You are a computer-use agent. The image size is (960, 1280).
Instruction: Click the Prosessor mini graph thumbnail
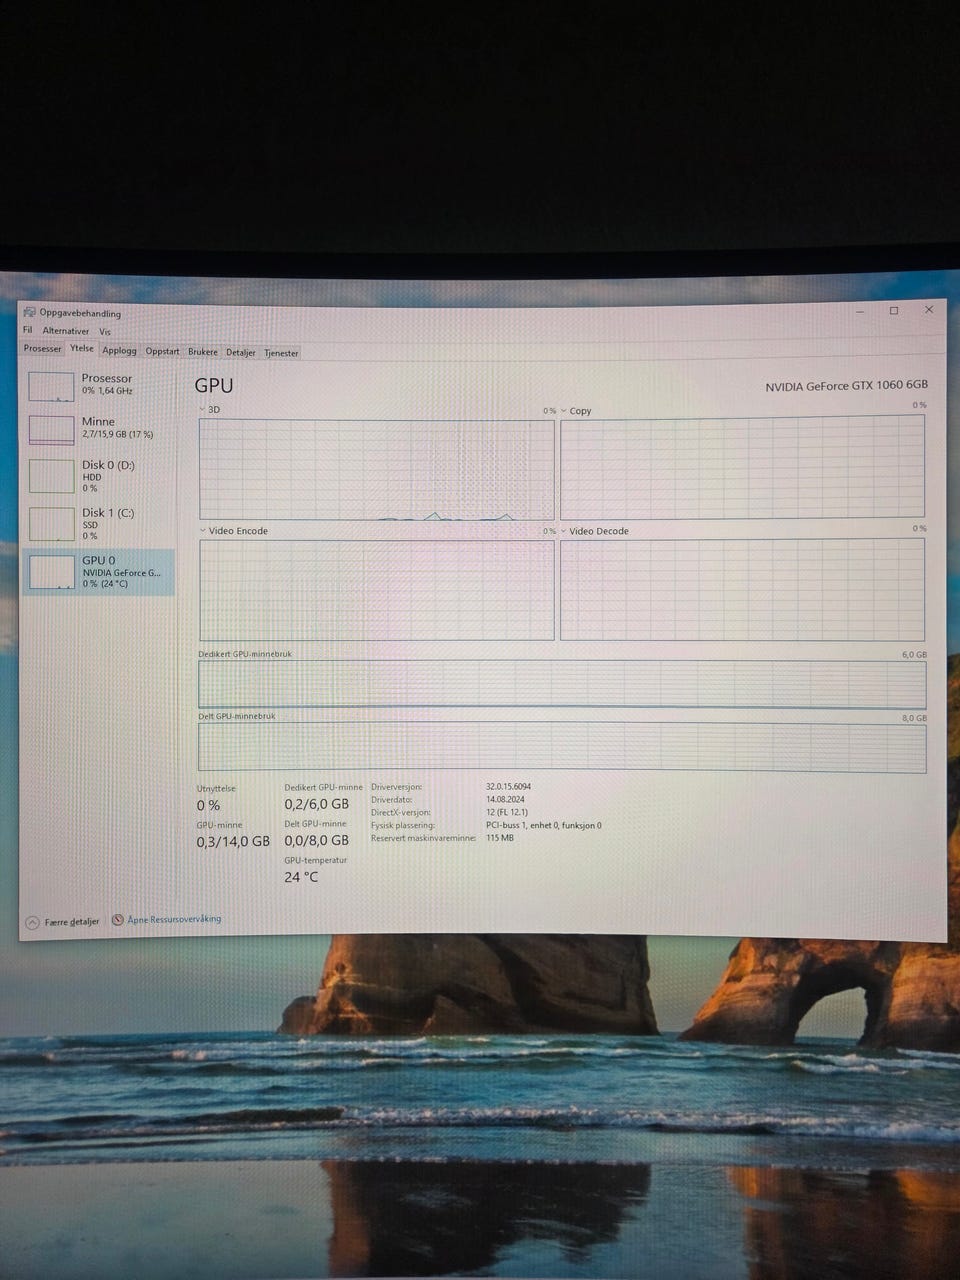(x=51, y=387)
